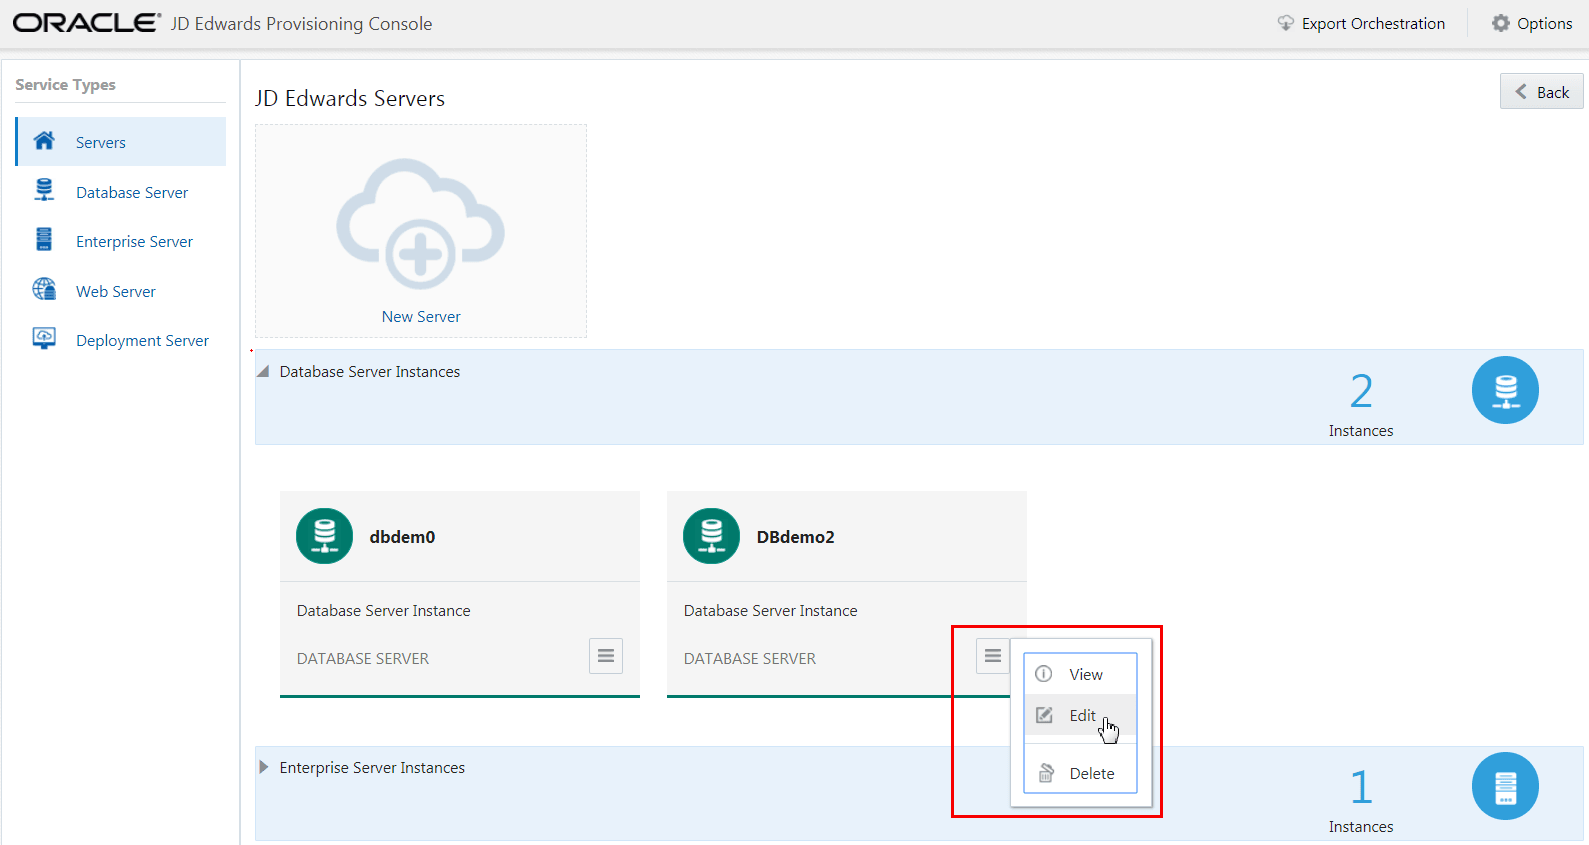Go back with the Back button

pos(1542,91)
